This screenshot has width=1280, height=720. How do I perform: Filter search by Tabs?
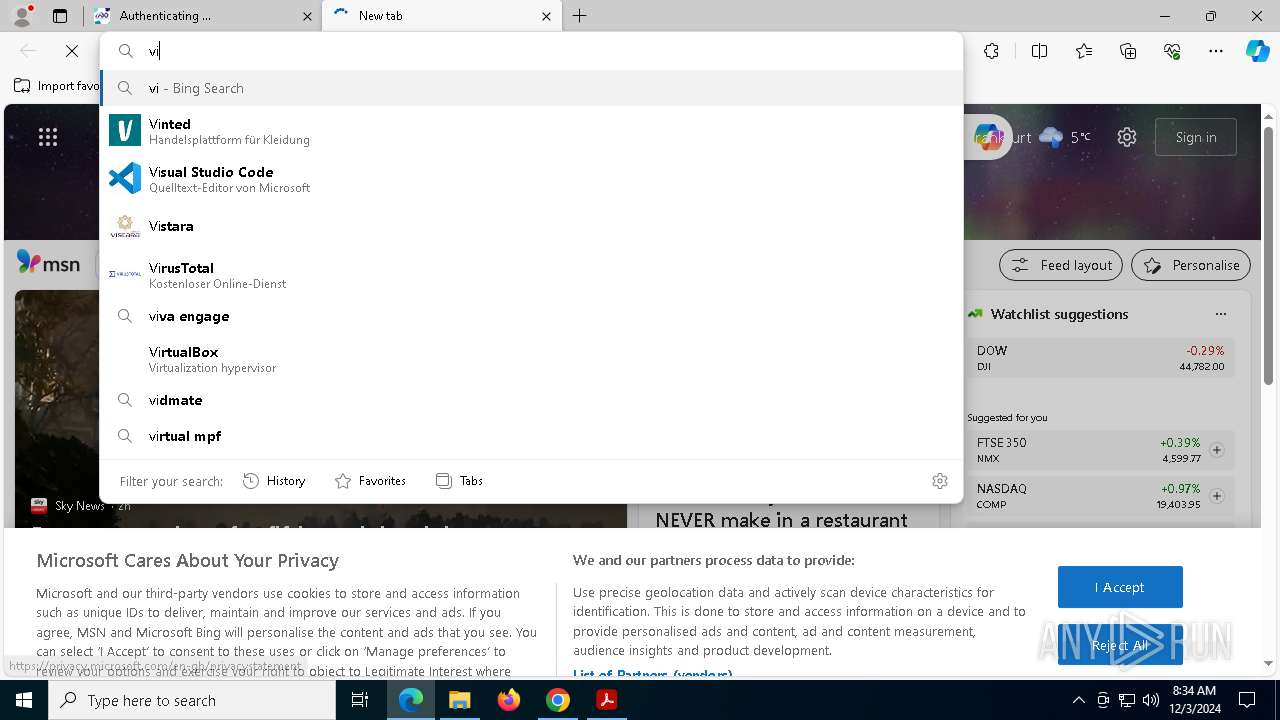(460, 481)
